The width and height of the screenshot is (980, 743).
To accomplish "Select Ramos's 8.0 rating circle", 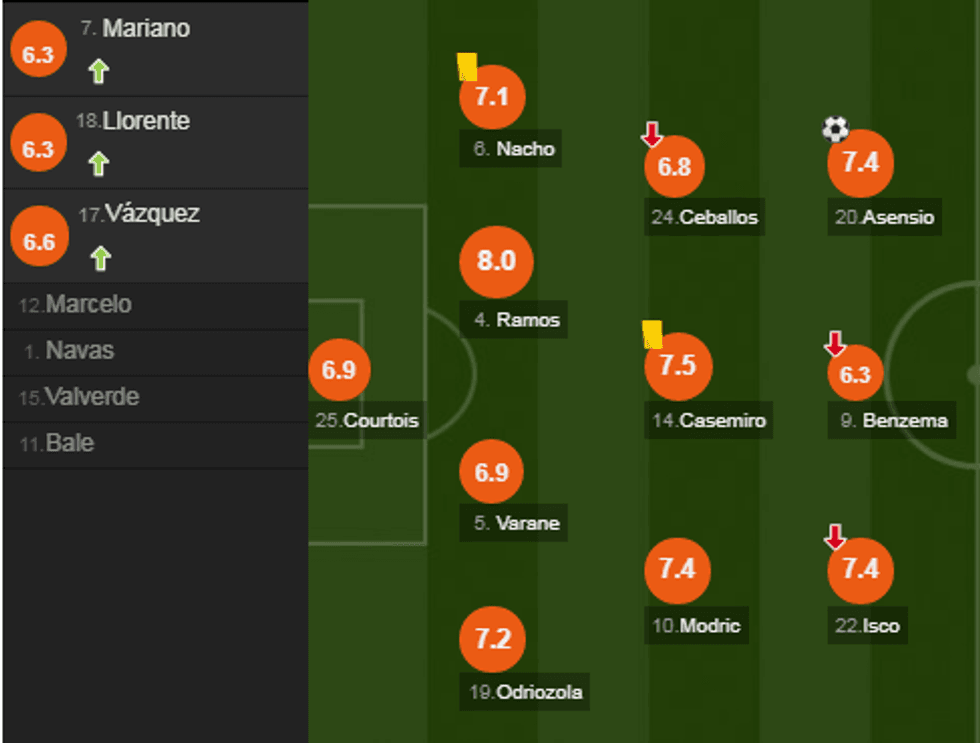I will [x=496, y=262].
